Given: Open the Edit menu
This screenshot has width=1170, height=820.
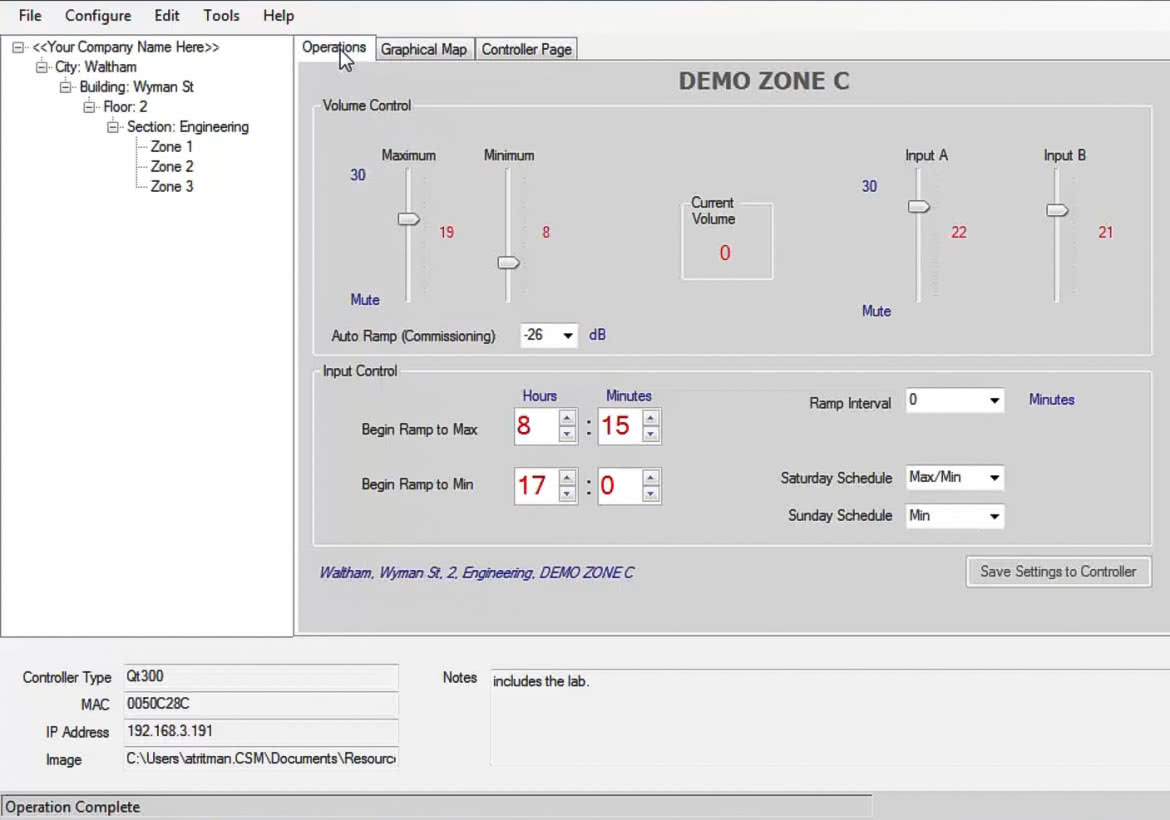Looking at the screenshot, I should coord(166,16).
